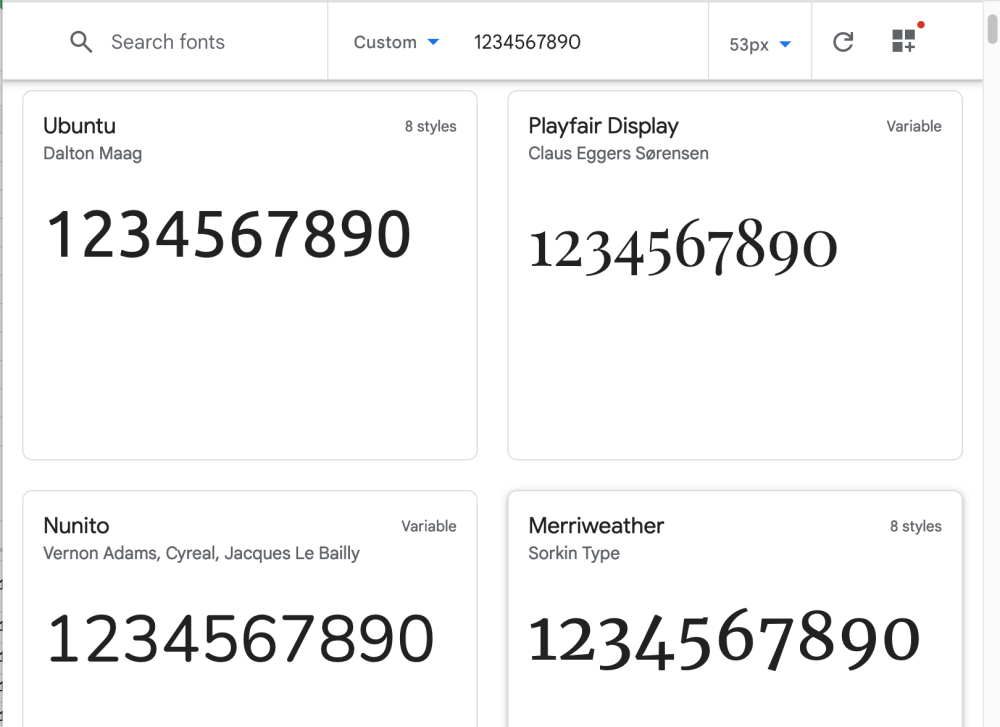Open the Ubuntu font card title

click(80, 126)
